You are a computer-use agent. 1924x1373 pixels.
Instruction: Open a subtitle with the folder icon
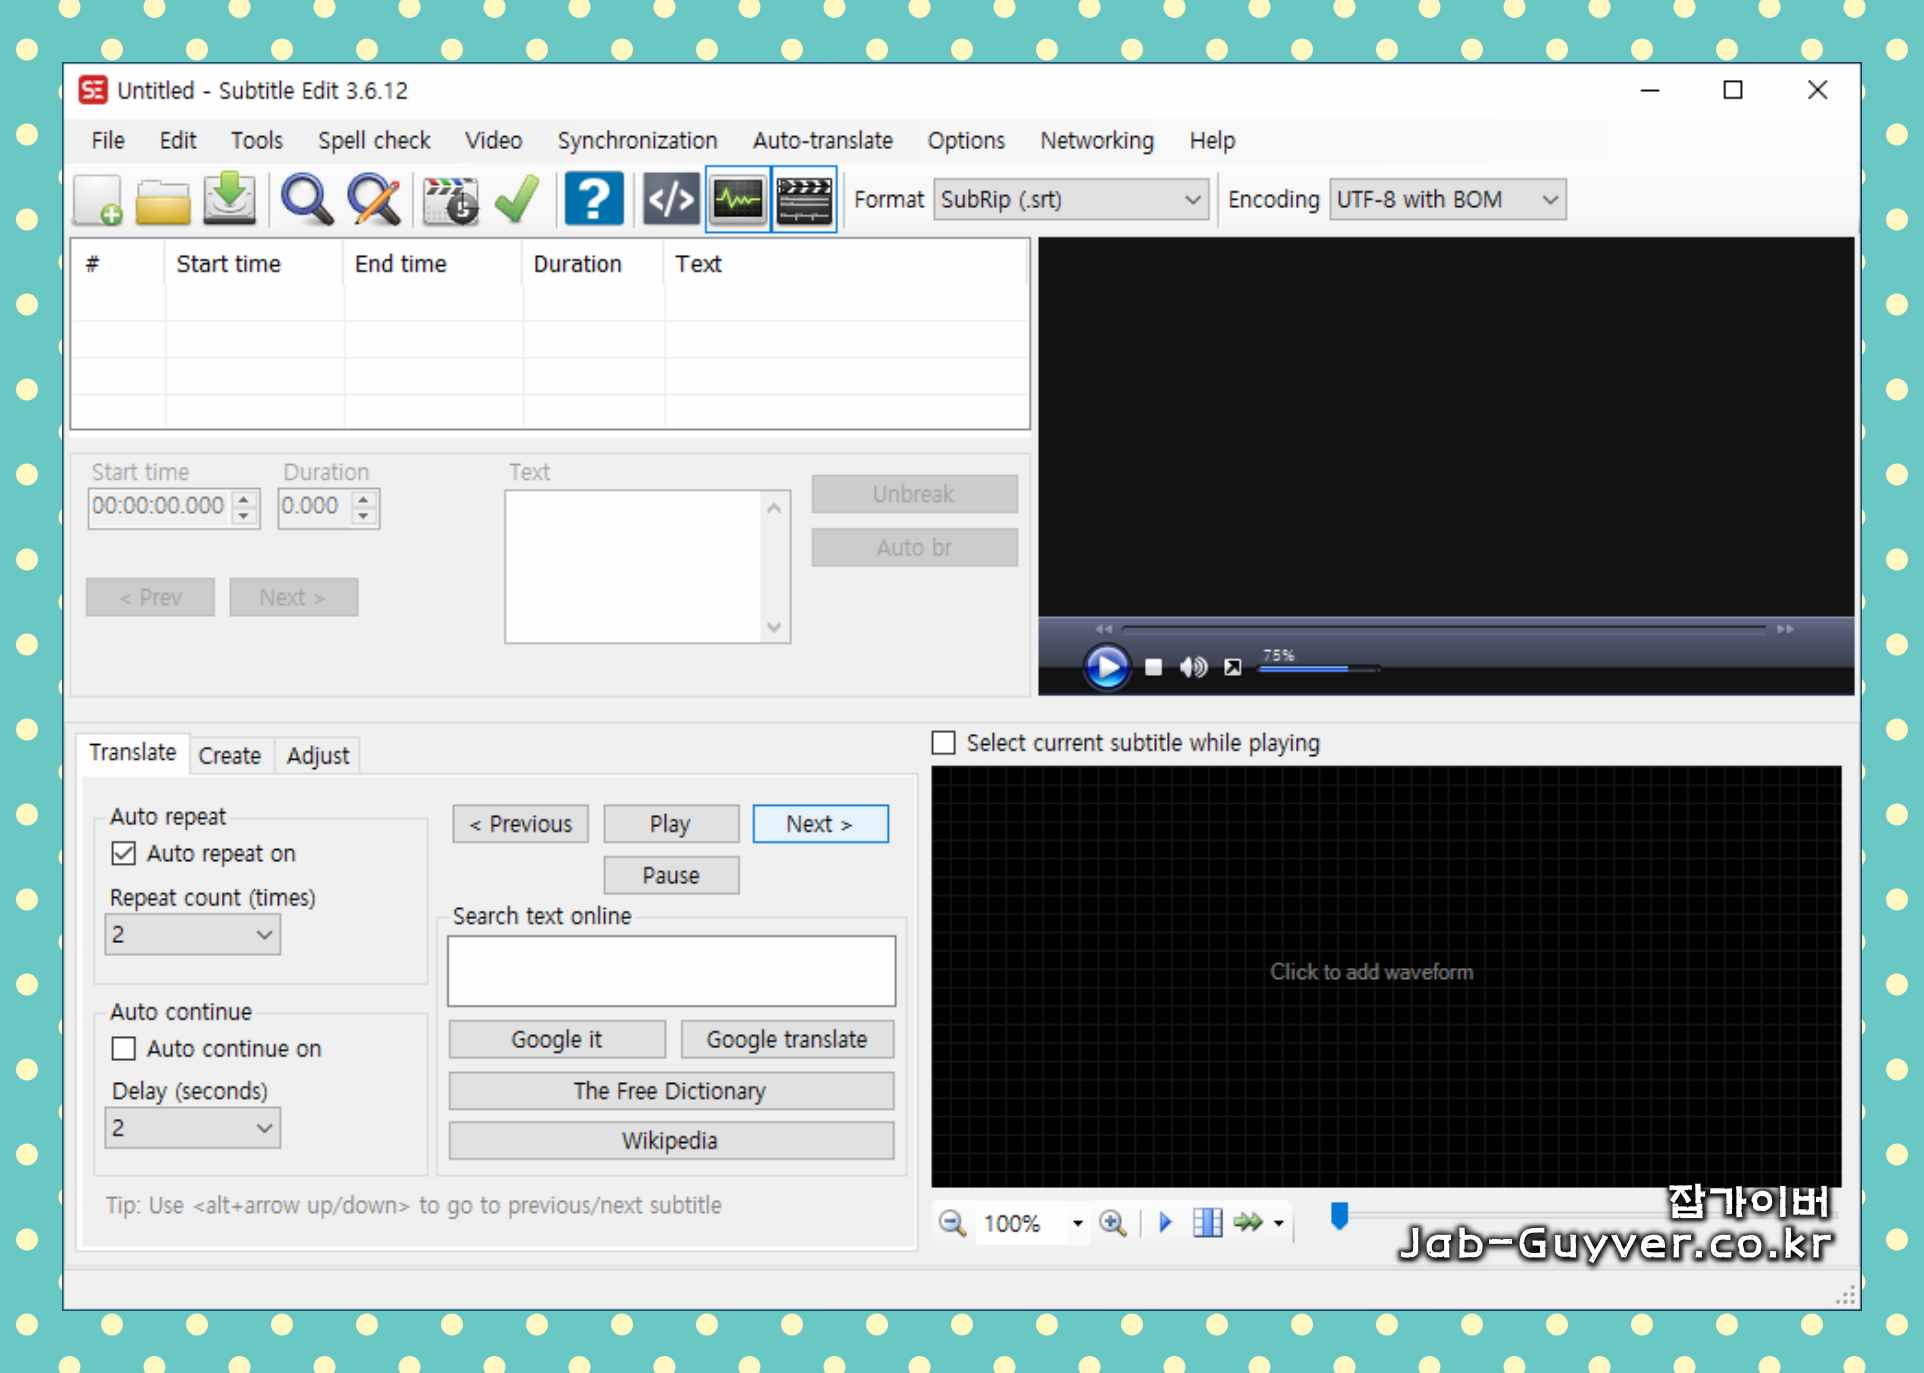[x=163, y=200]
